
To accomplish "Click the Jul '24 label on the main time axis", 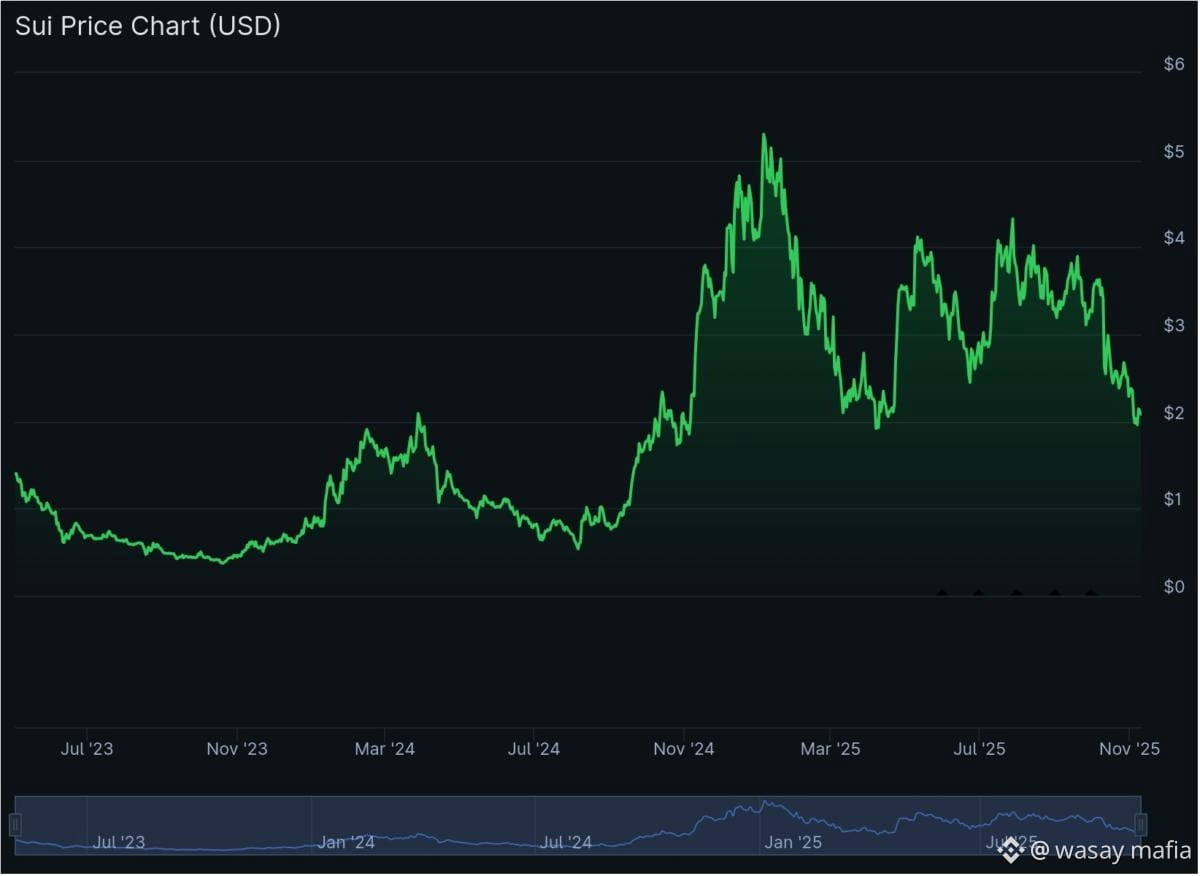I will [x=533, y=749].
